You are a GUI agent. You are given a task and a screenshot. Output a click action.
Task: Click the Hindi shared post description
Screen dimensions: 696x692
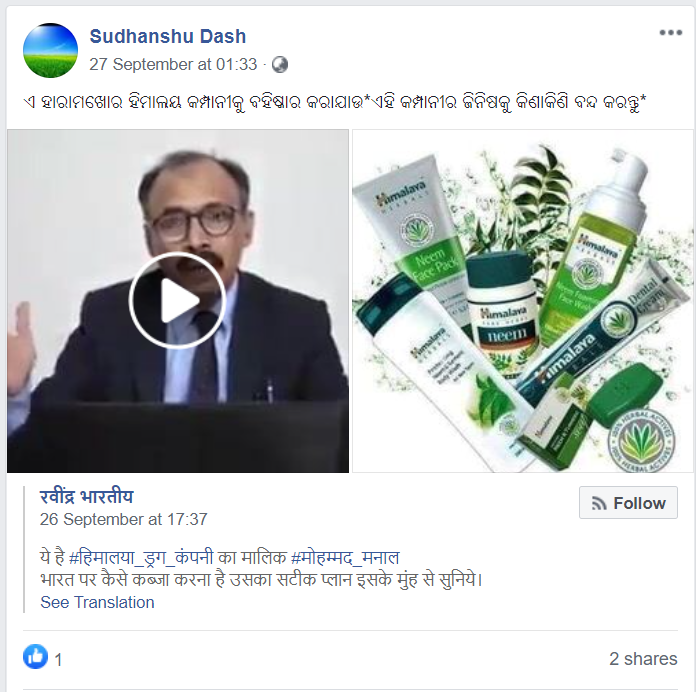pos(261,569)
